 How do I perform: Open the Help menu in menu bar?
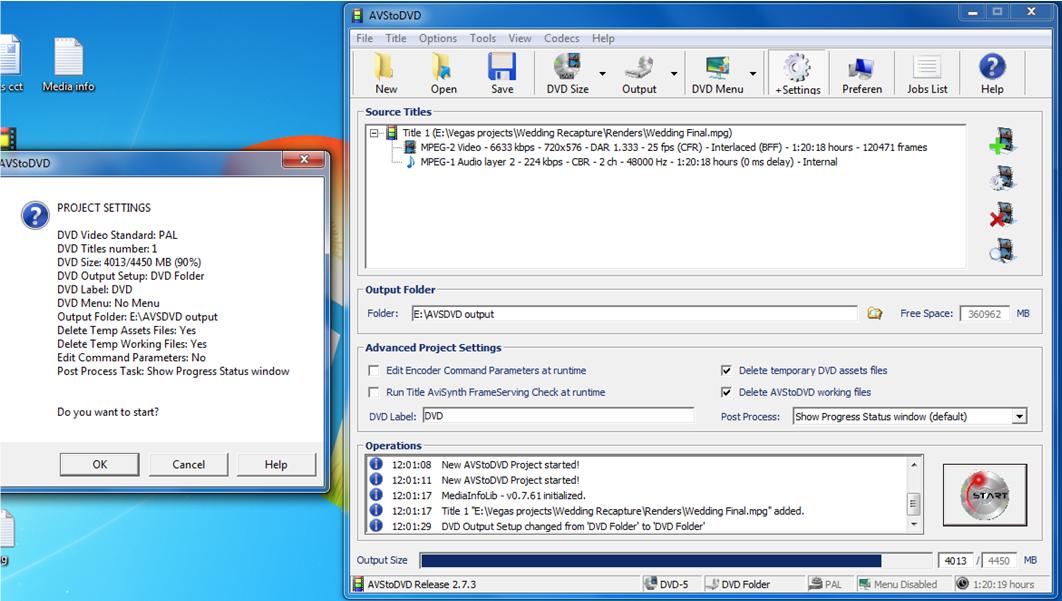click(x=603, y=39)
